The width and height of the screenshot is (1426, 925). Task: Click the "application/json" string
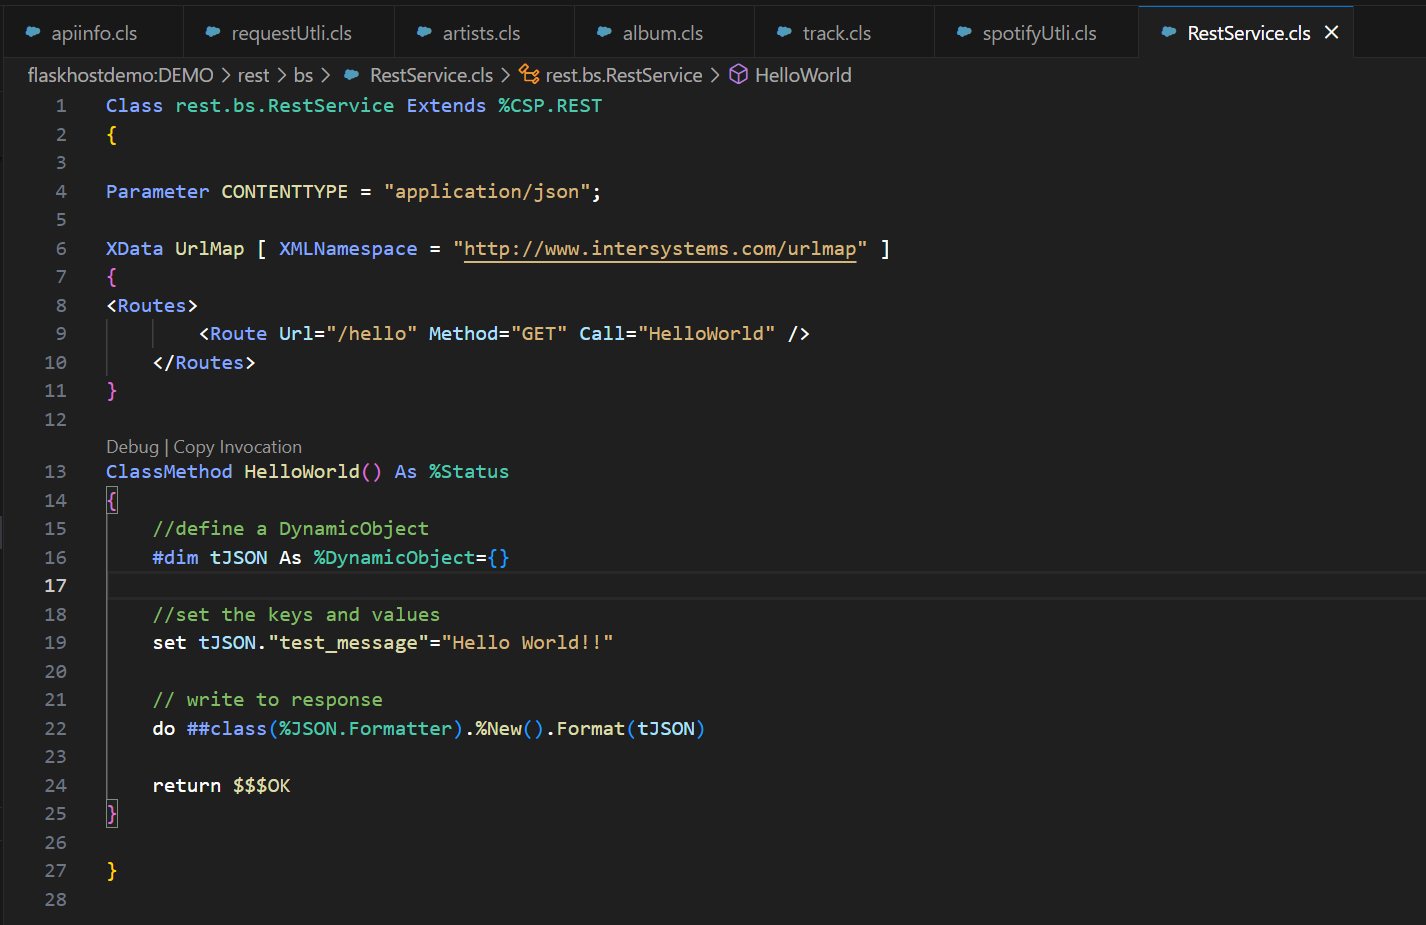[x=487, y=192]
